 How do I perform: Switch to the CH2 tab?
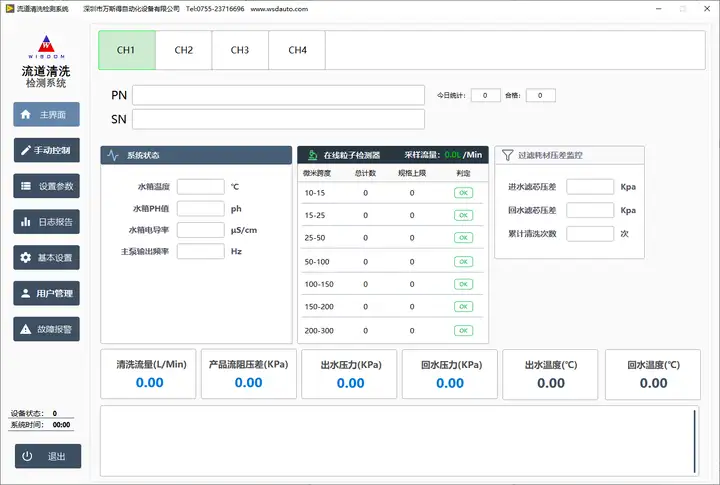(x=184, y=50)
